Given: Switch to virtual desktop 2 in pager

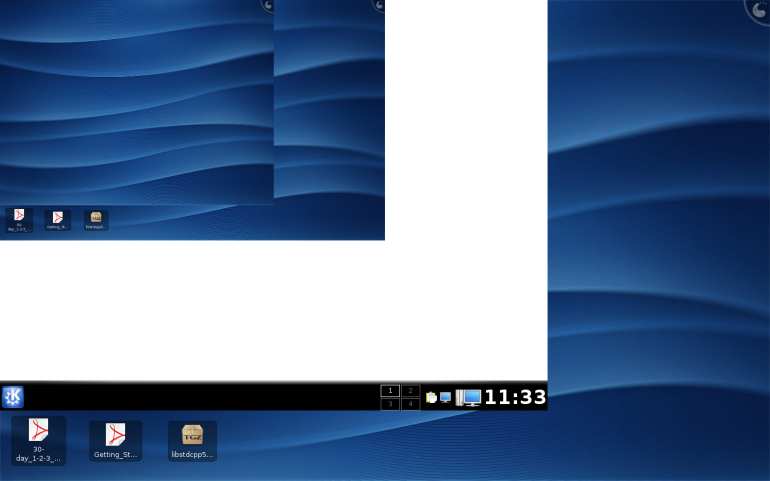Looking at the screenshot, I should (410, 391).
